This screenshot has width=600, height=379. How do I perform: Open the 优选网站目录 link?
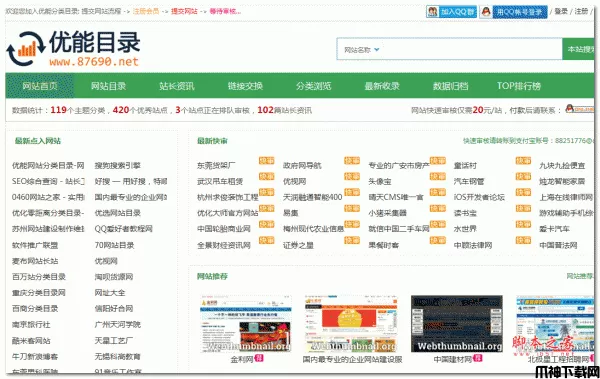click(x=117, y=213)
